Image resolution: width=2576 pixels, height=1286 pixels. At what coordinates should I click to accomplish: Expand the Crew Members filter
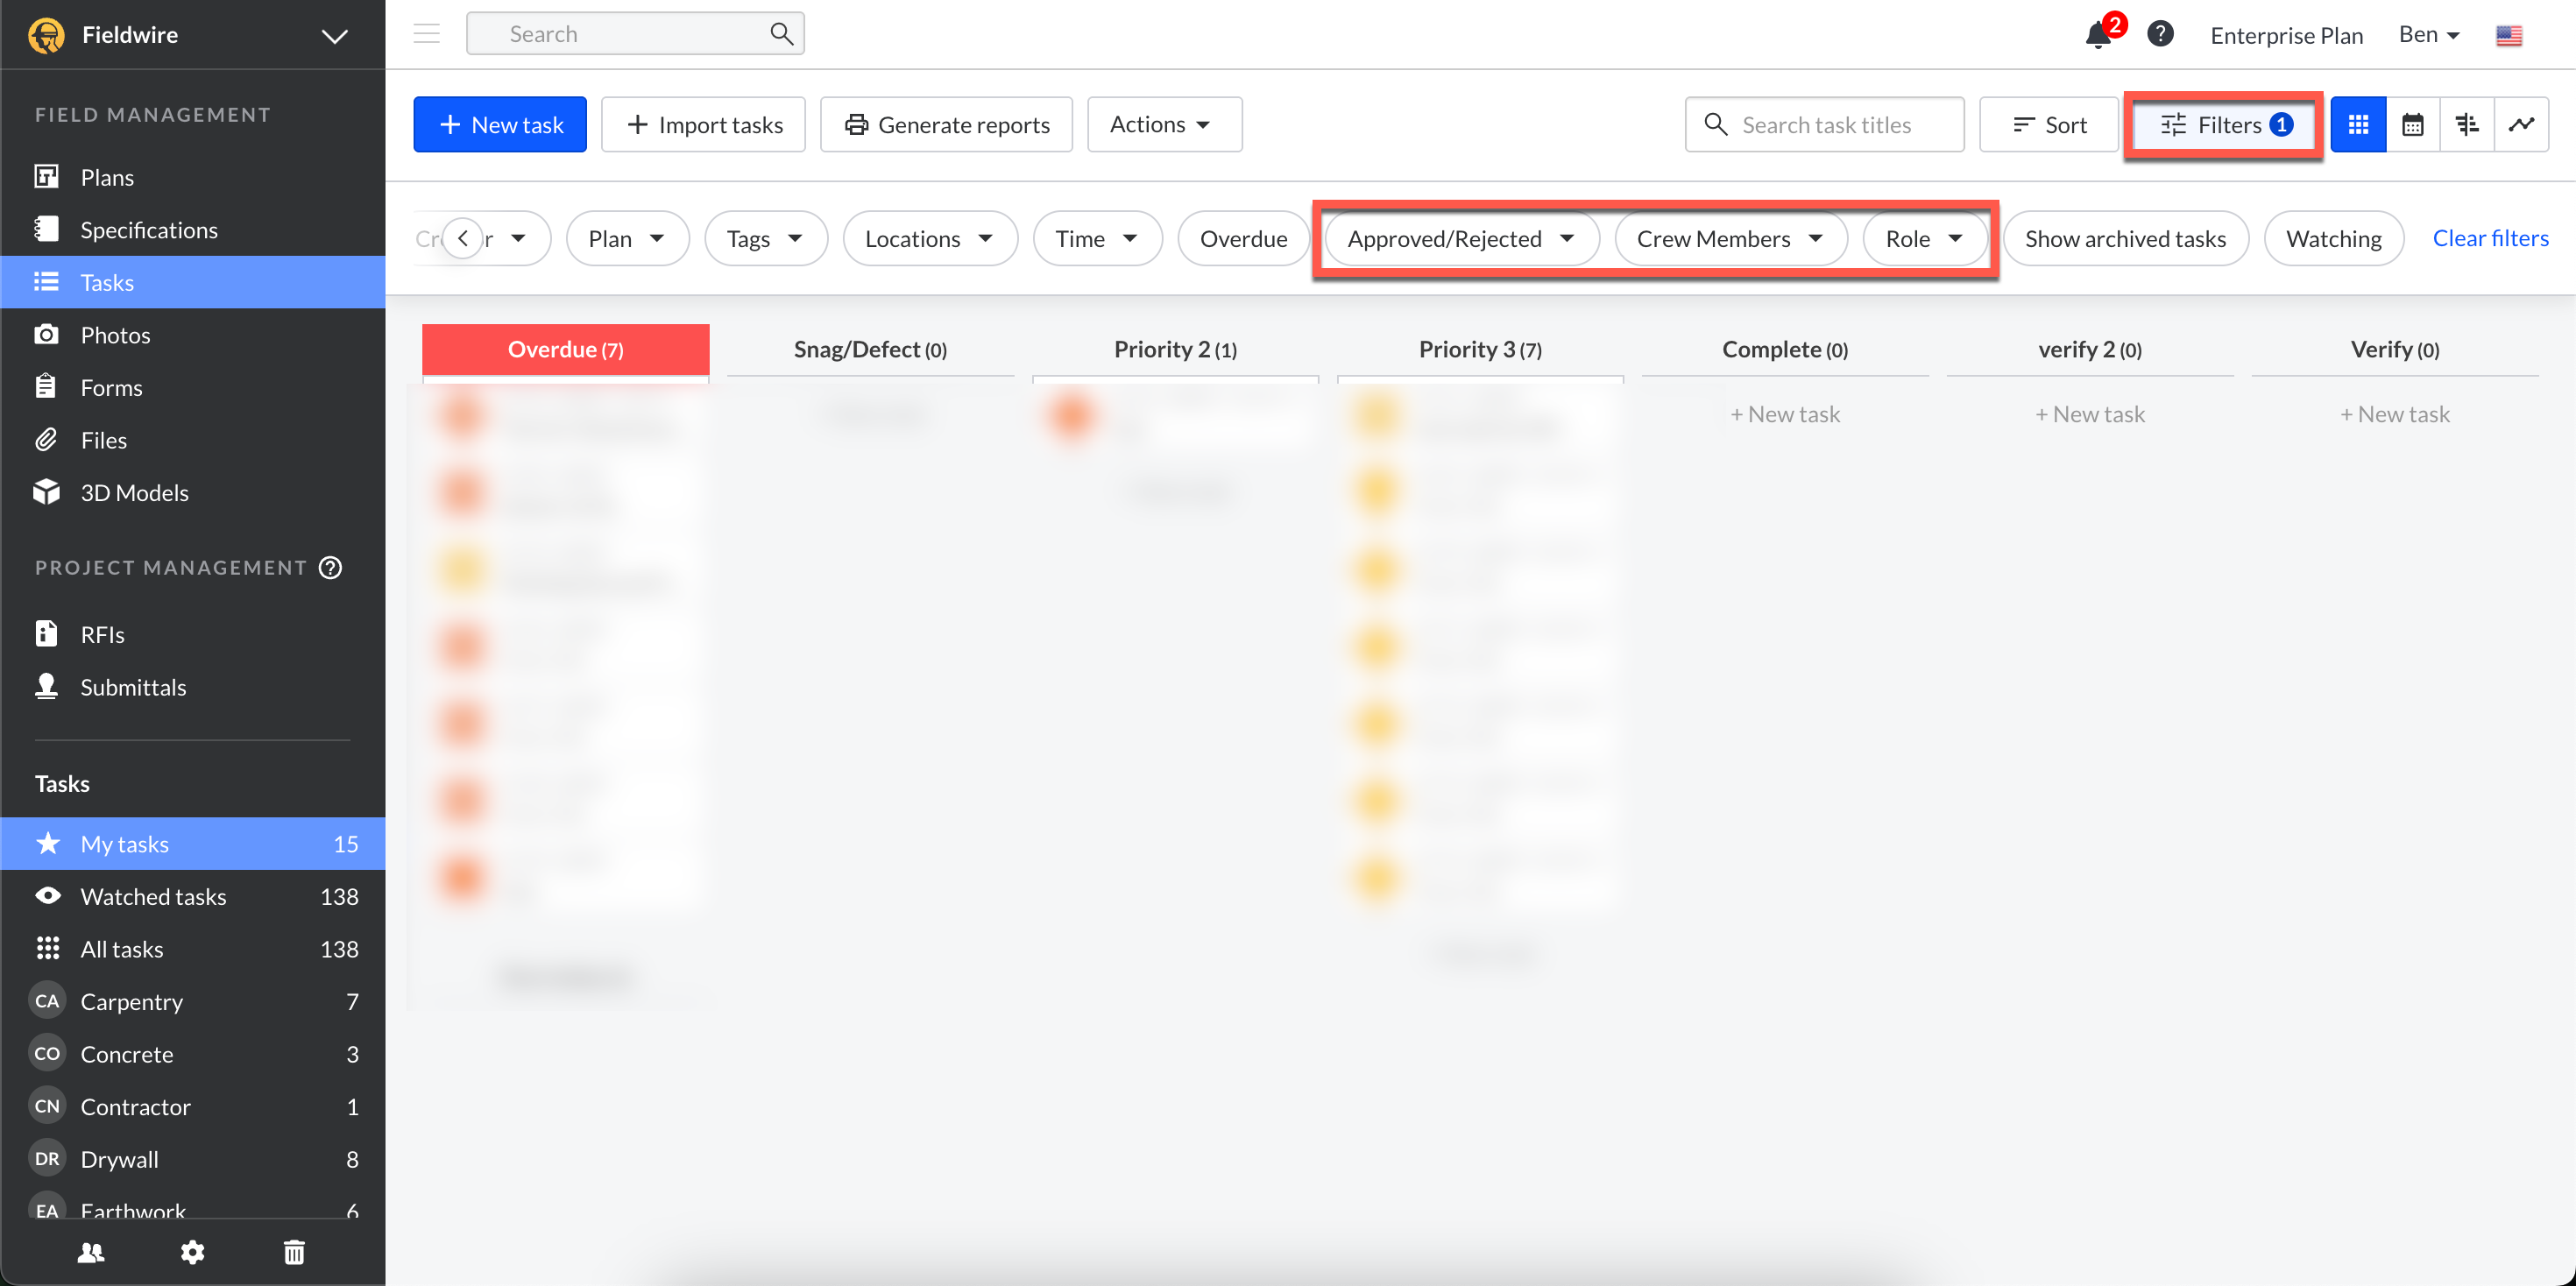click(x=1731, y=239)
